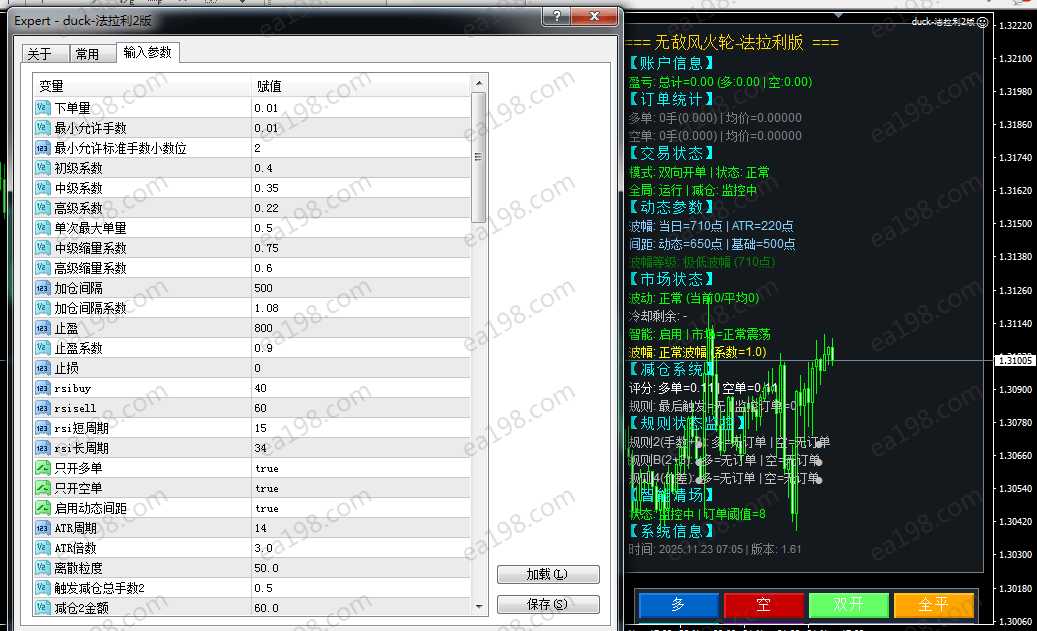This screenshot has height=631, width=1037.
Task: Click the icon beside 减仓2金额
Action: [43, 608]
